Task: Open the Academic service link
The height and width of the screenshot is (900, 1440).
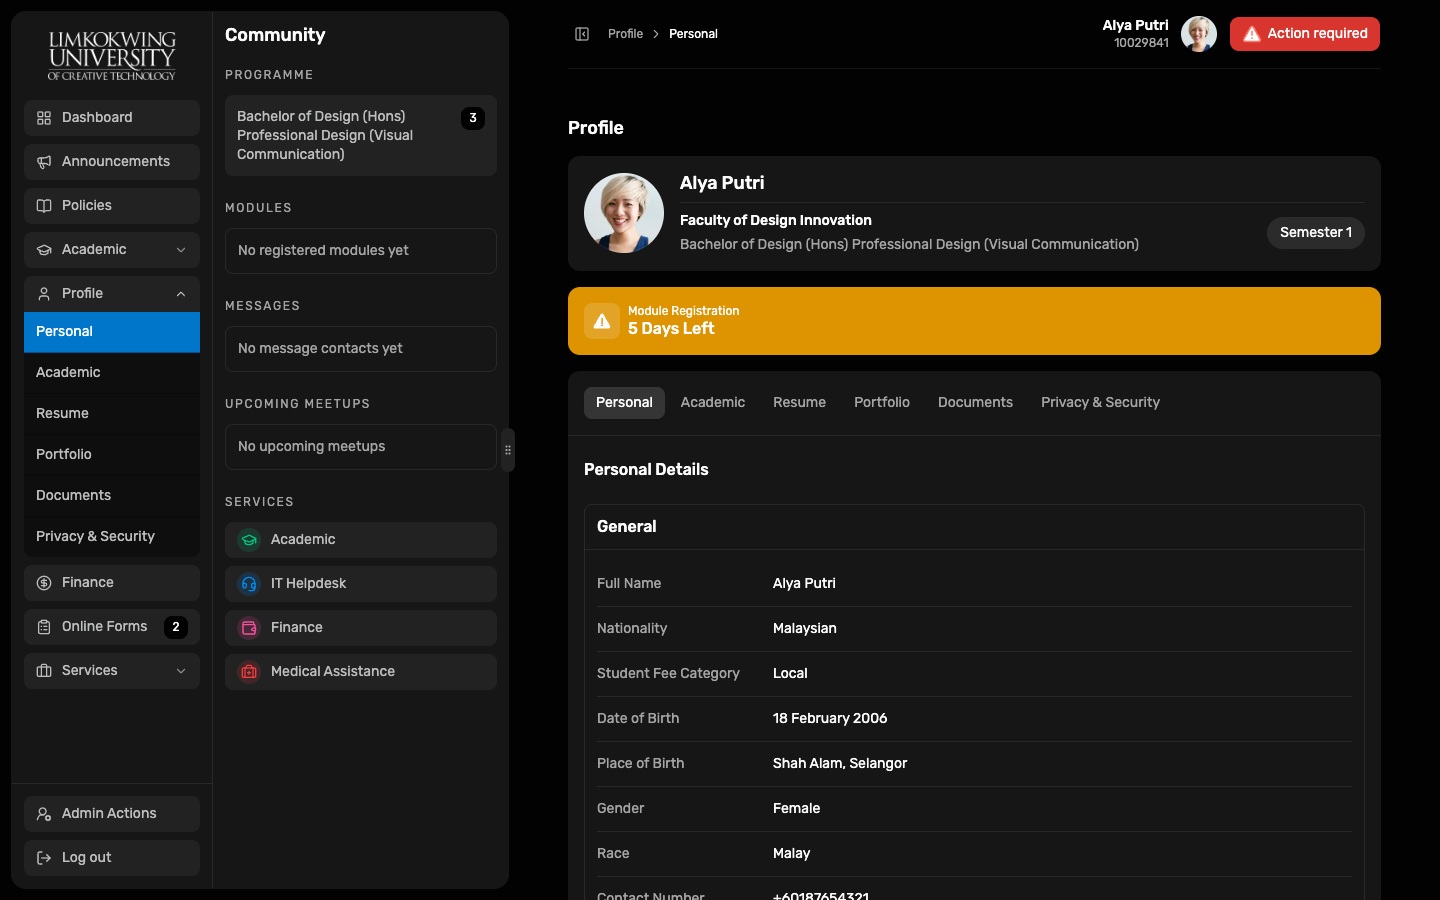Action: tap(361, 540)
